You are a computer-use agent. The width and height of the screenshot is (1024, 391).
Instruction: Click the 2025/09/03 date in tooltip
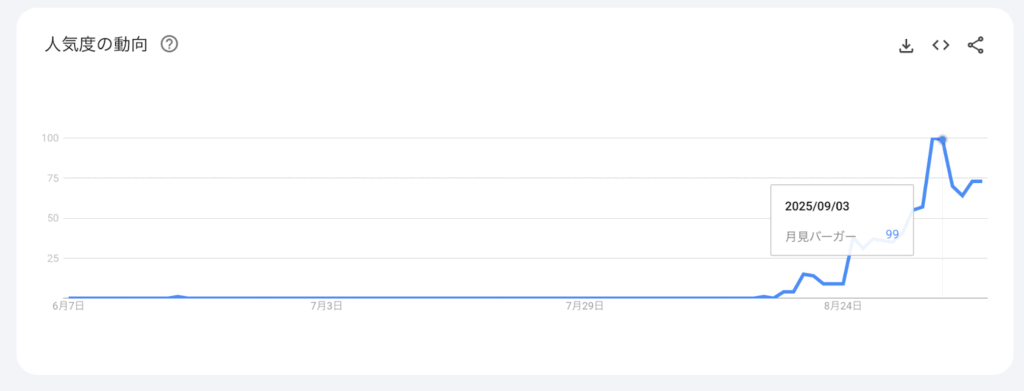(x=817, y=206)
